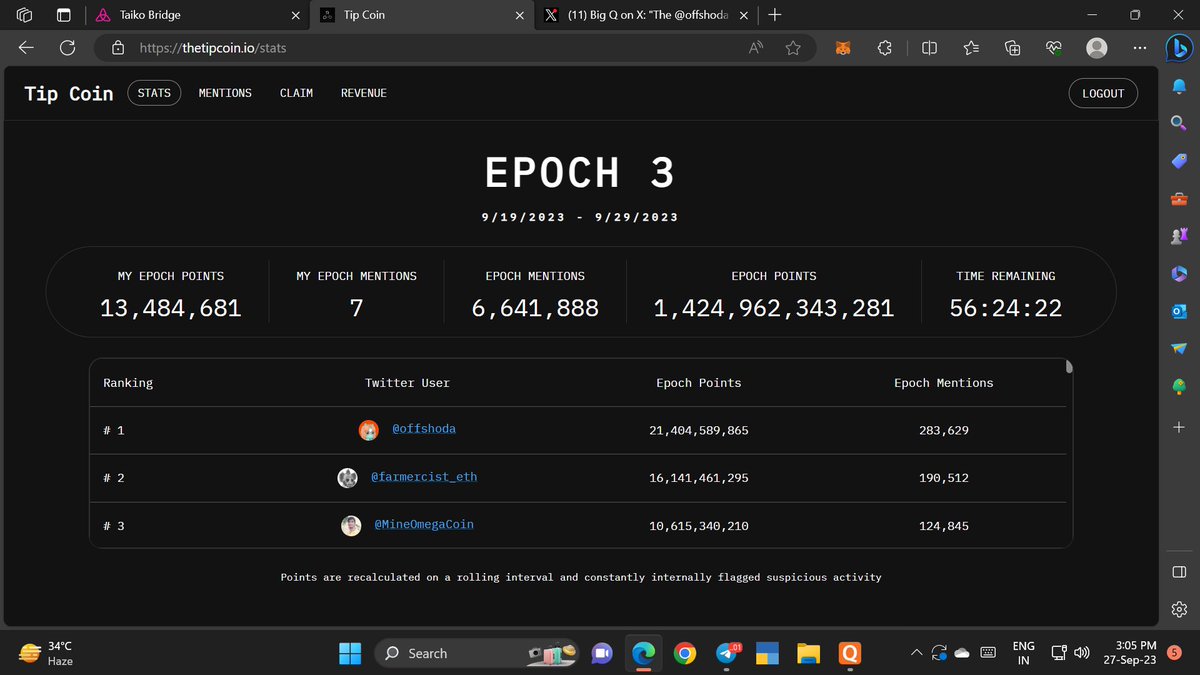Open the Windows Start menu
Viewport: 1200px width, 675px height.
coord(350,654)
